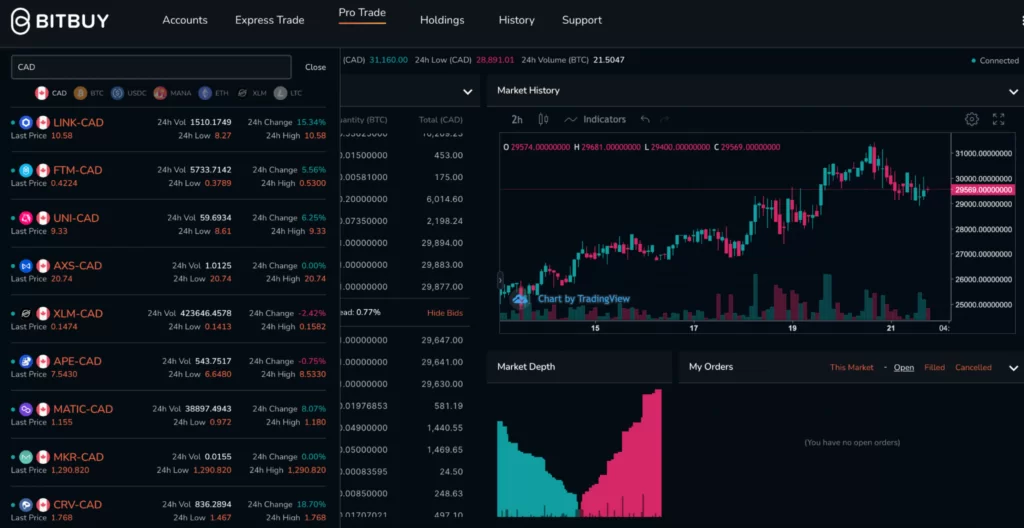This screenshot has height=528, width=1024.
Task: Open the Accounts page
Action: (185, 20)
